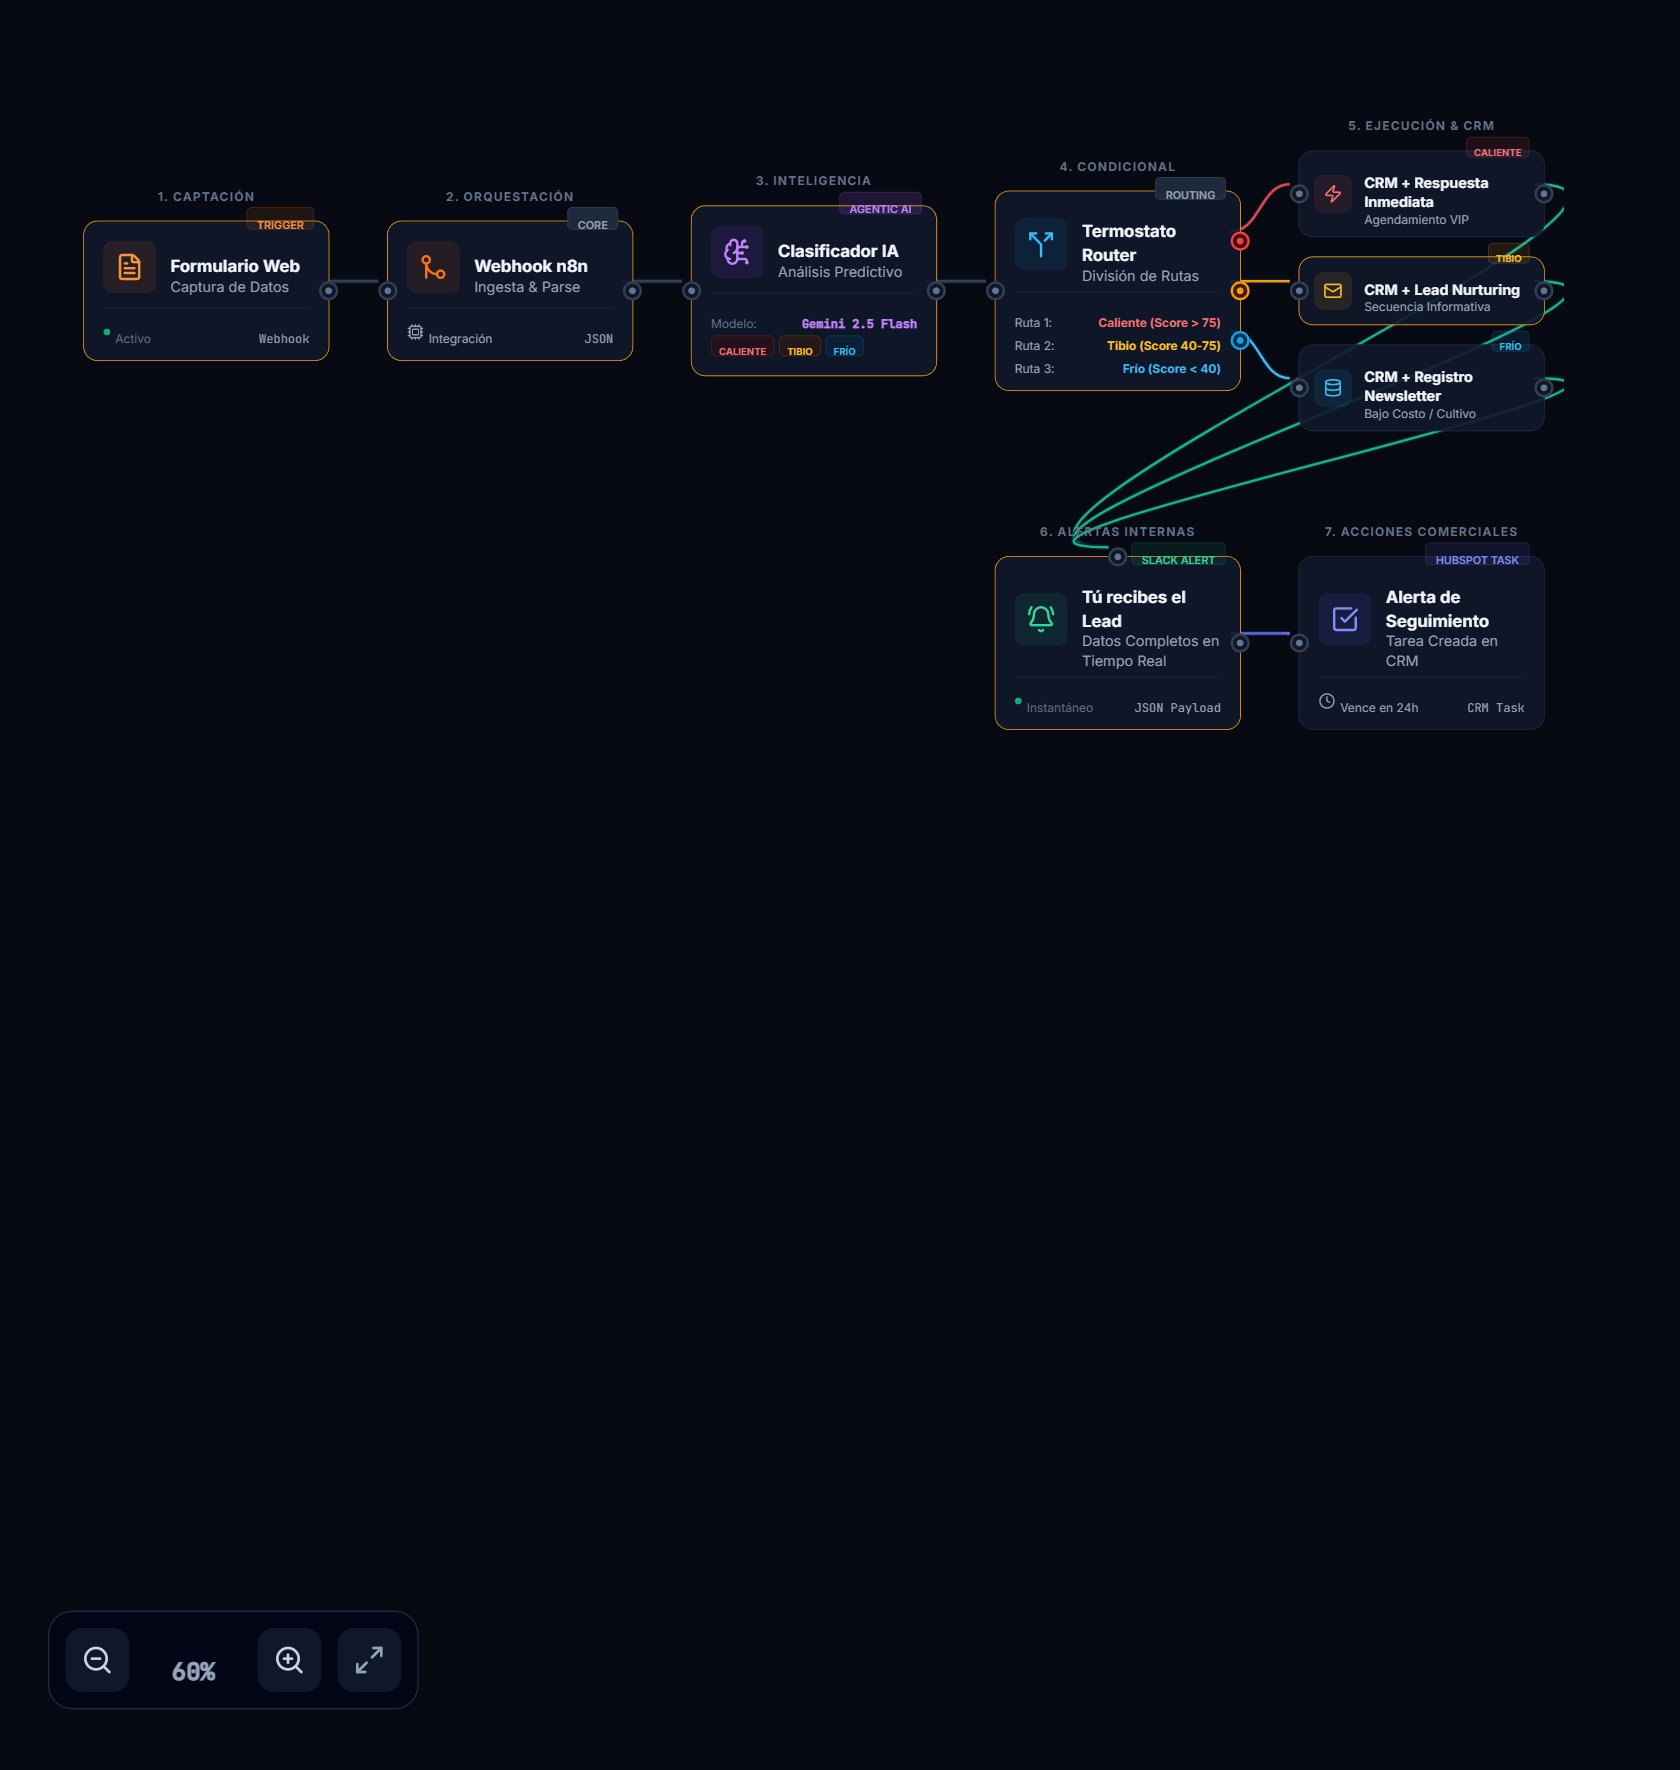The image size is (1680, 1770).
Task: Select the Webhook n8n node title
Action: point(531,266)
